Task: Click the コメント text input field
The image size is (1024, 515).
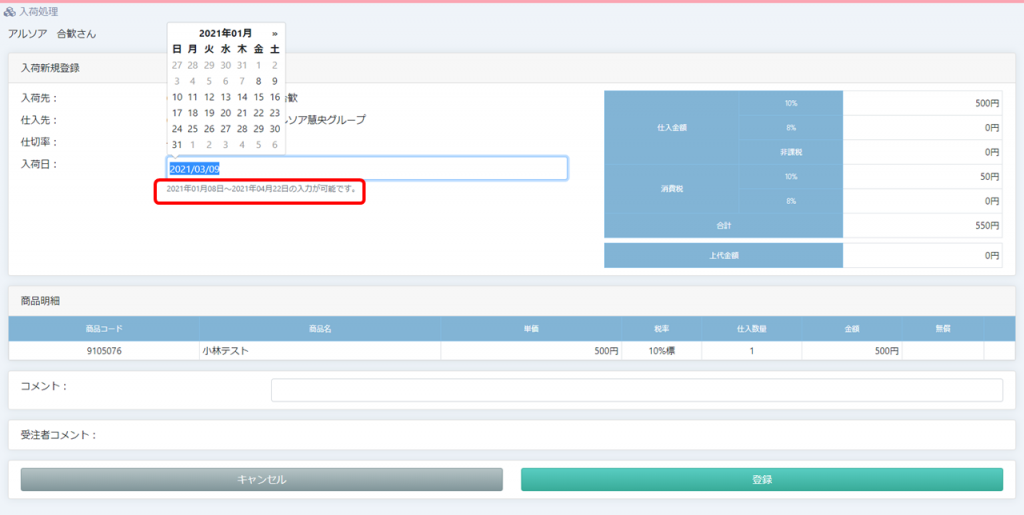Action: (x=636, y=390)
